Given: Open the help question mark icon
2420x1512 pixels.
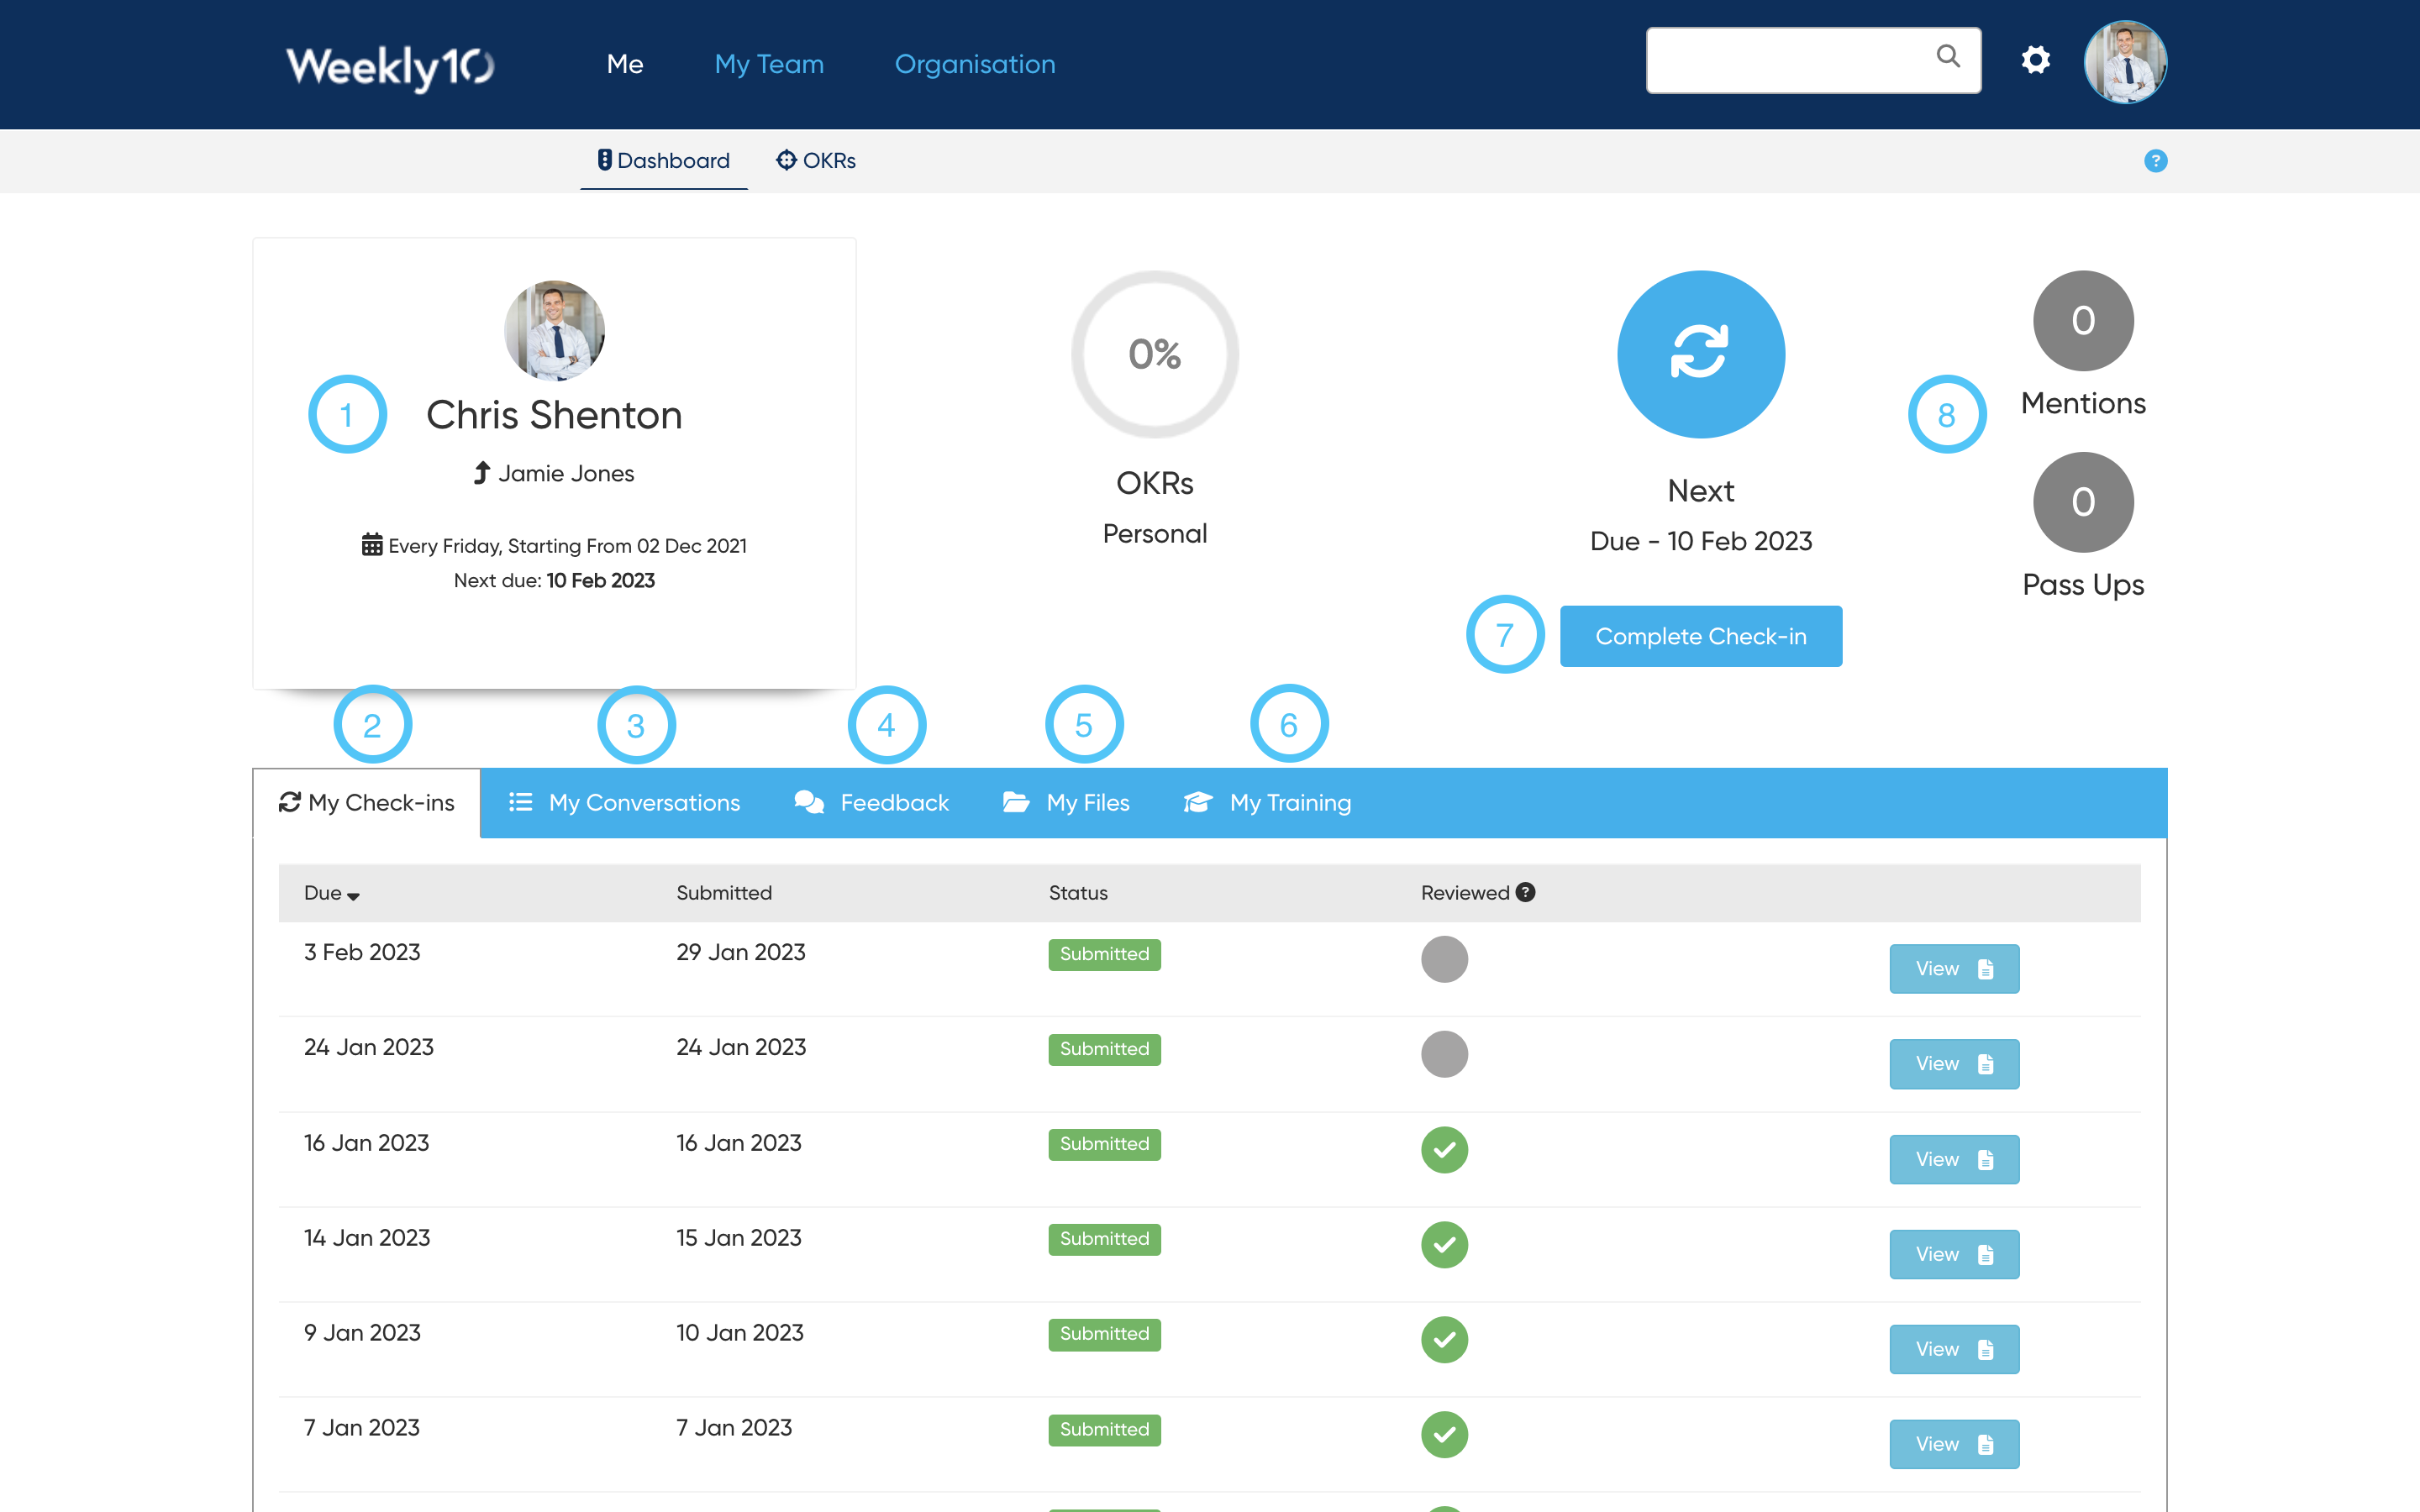Looking at the screenshot, I should point(2156,161).
